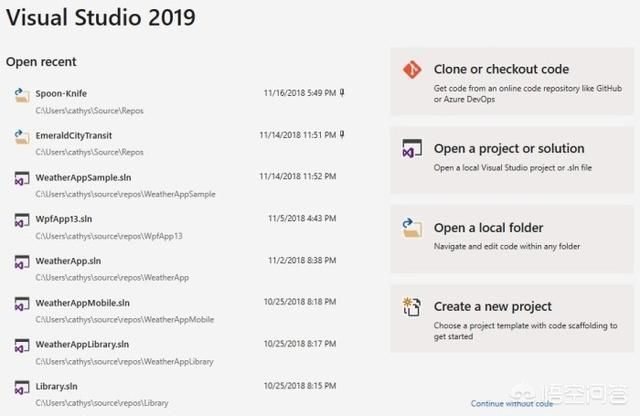The image size is (640, 416).
Task: Click the folder icon beside EmeraldCityTransit
Action: [x=22, y=137]
